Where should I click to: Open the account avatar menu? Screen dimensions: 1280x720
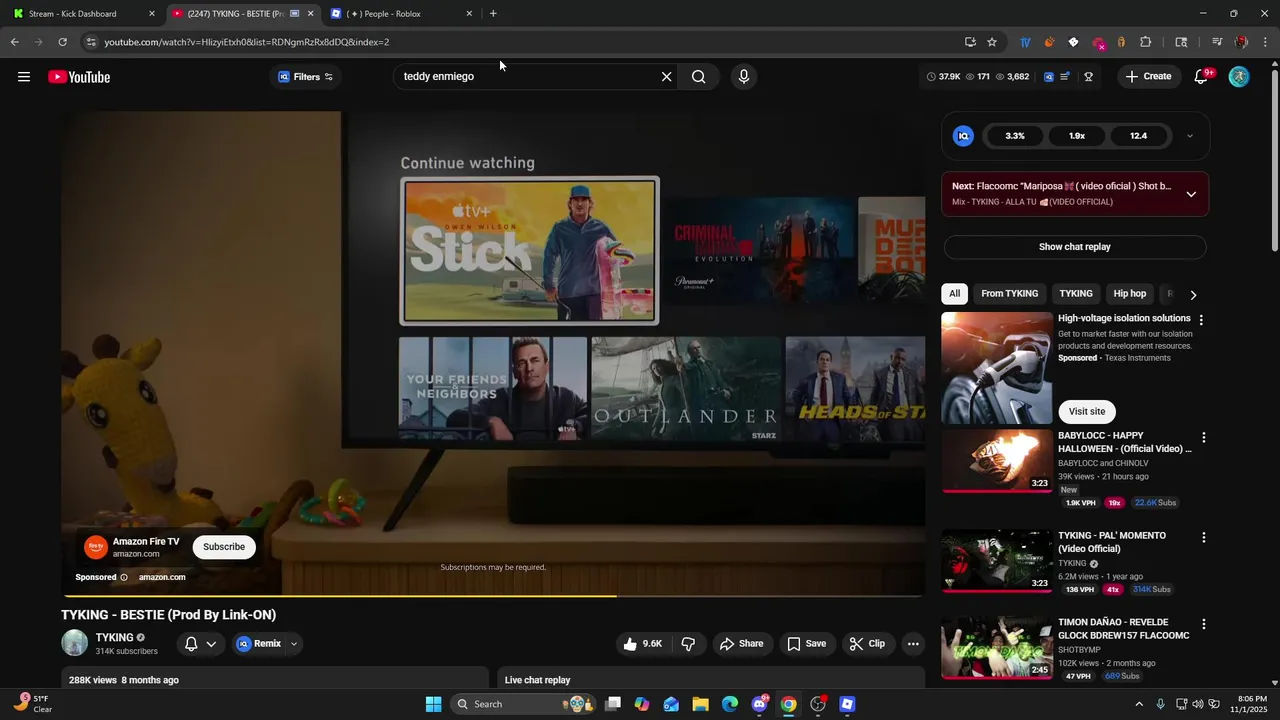(1239, 76)
